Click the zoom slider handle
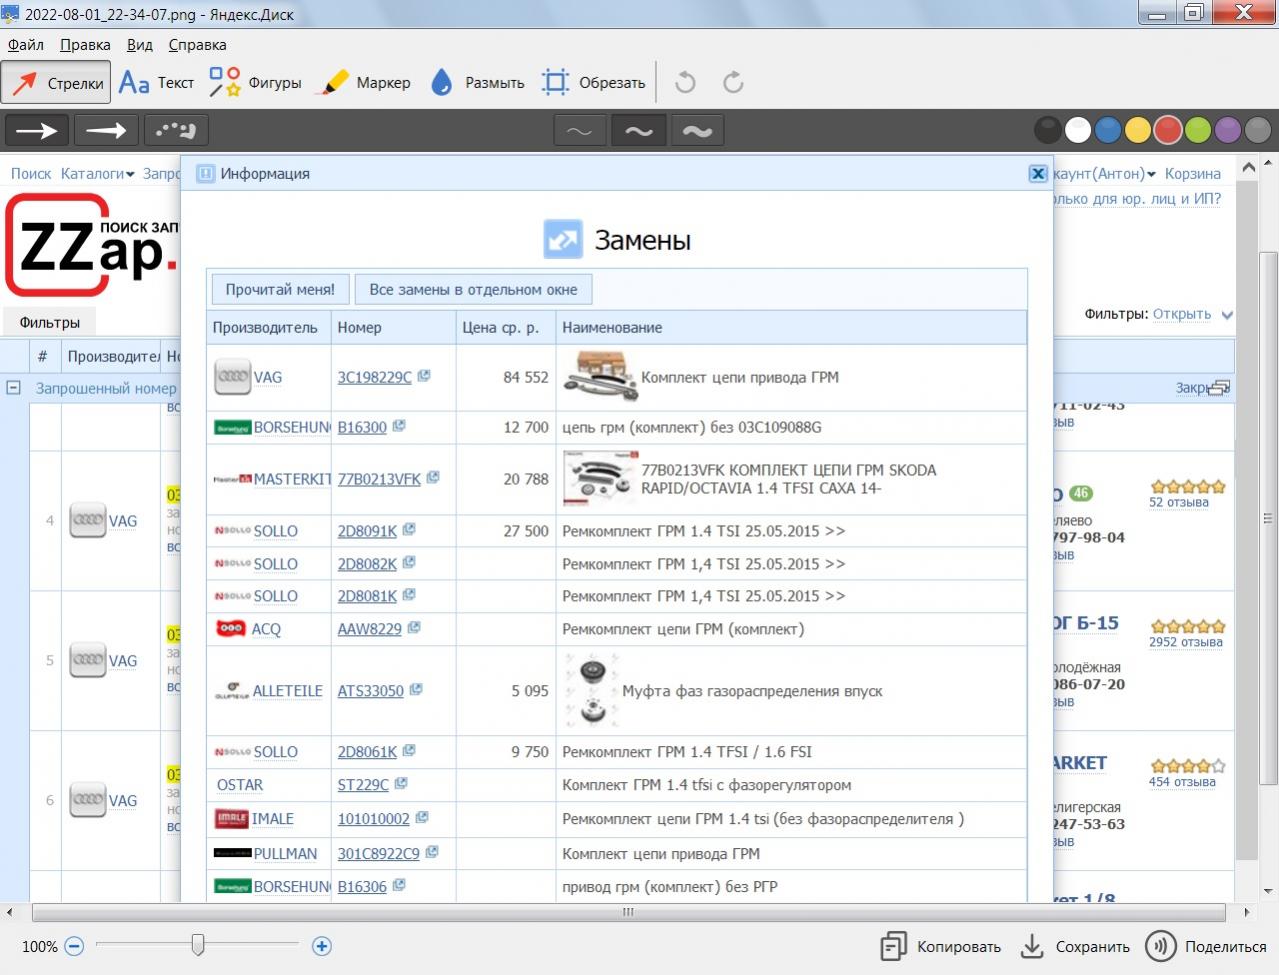 point(198,944)
